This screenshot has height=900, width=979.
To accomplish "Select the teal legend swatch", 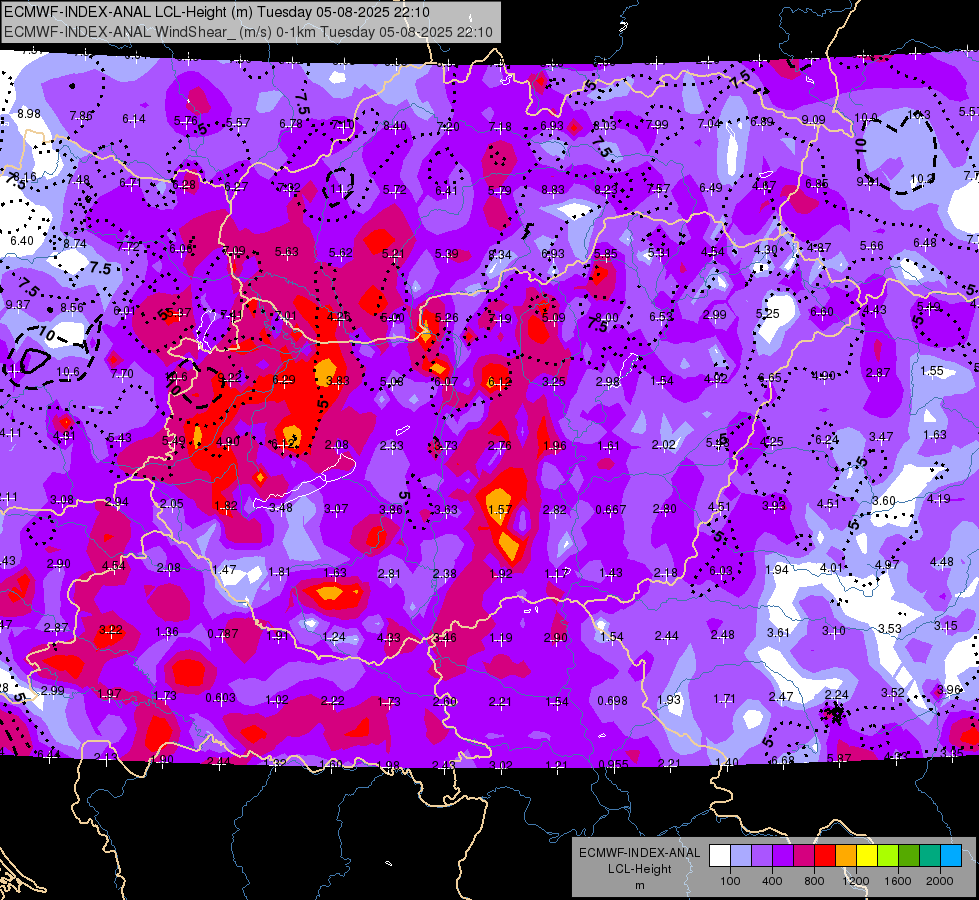I will tap(930, 856).
